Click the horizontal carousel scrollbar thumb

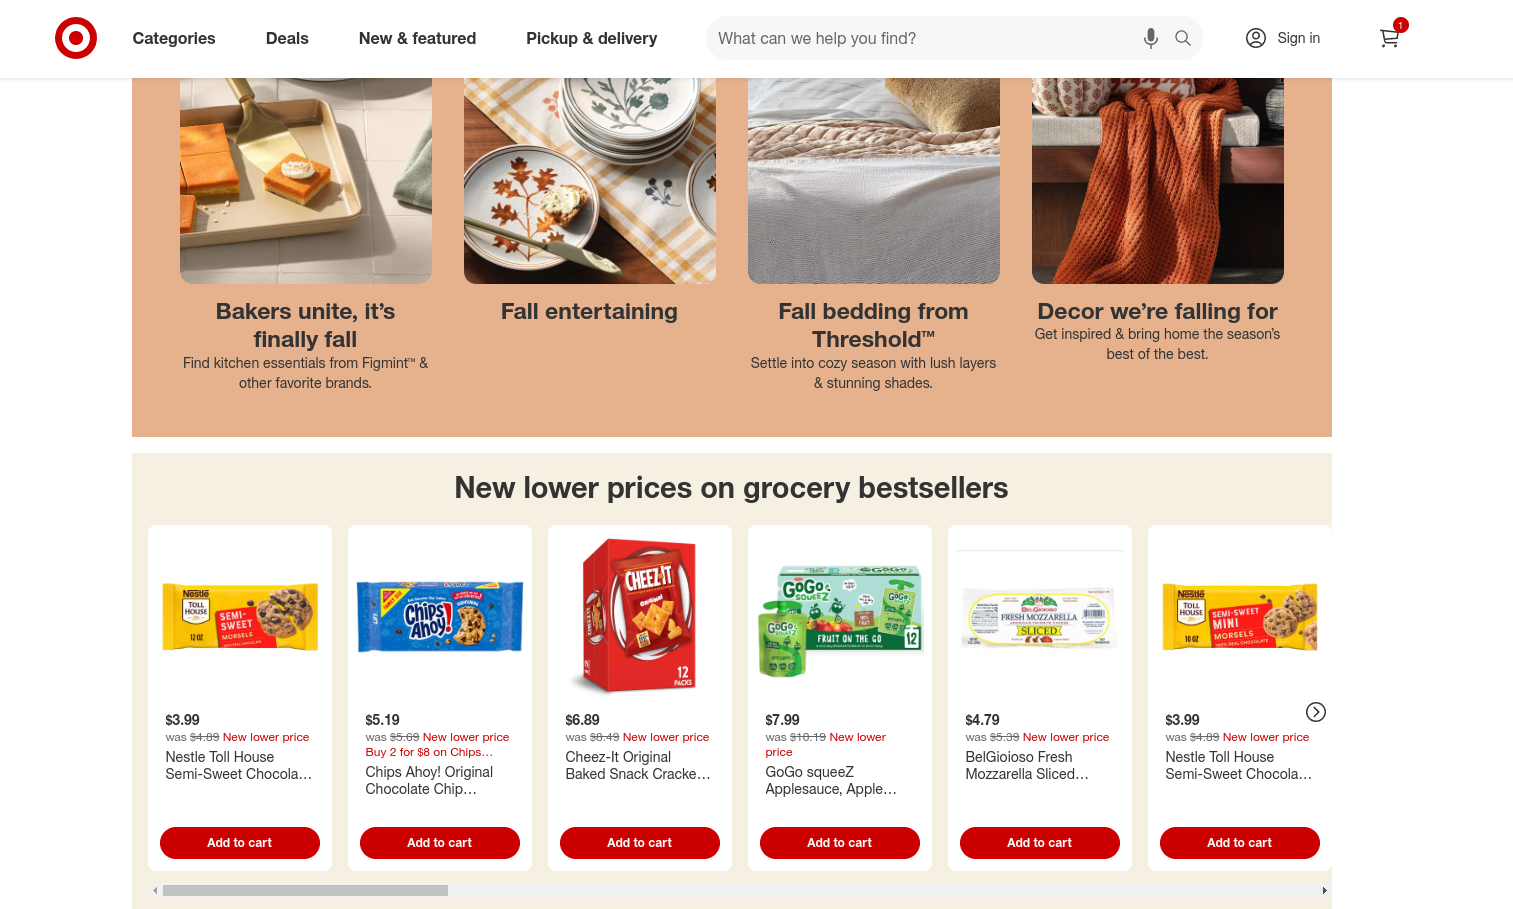tap(305, 890)
